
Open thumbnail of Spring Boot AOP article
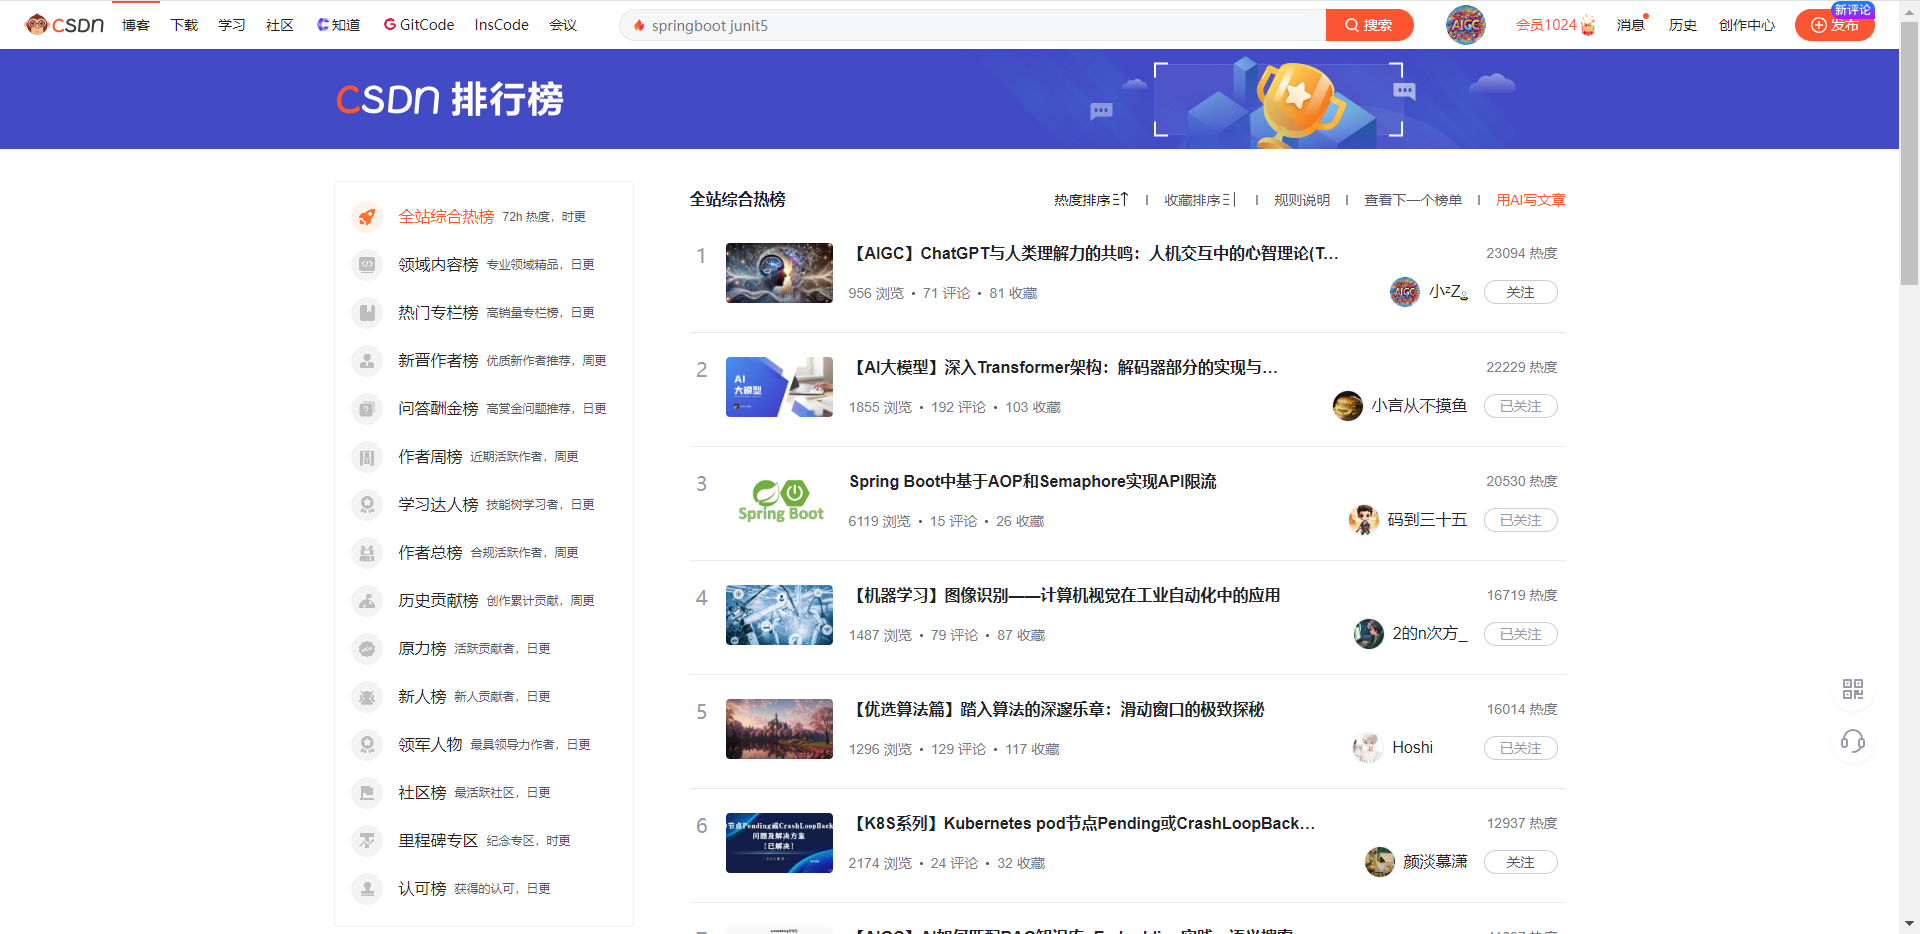(779, 501)
